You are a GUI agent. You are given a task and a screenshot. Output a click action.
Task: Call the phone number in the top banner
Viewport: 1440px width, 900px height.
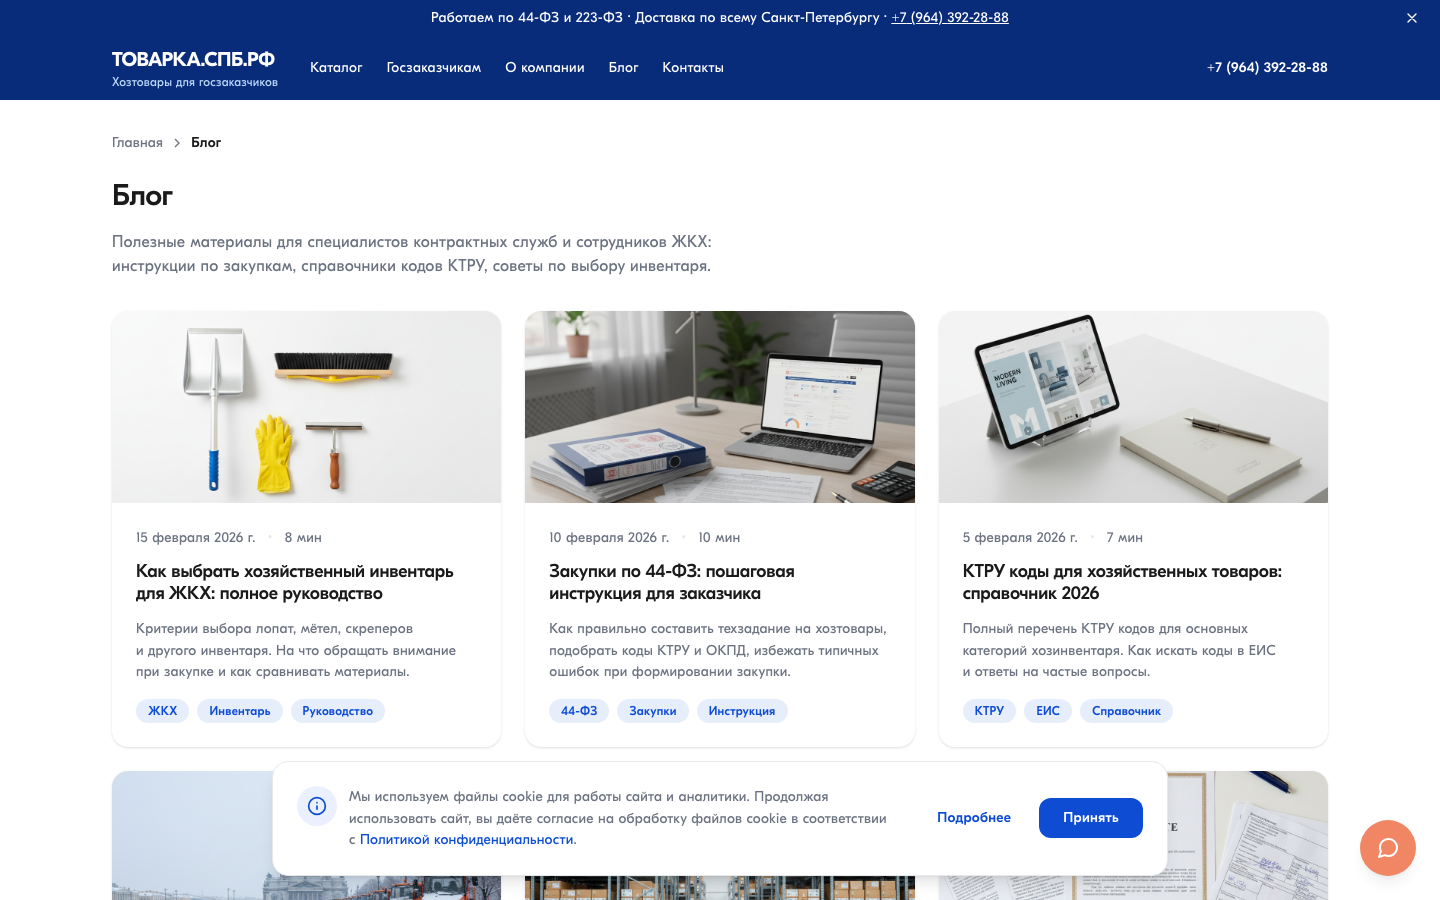point(949,18)
